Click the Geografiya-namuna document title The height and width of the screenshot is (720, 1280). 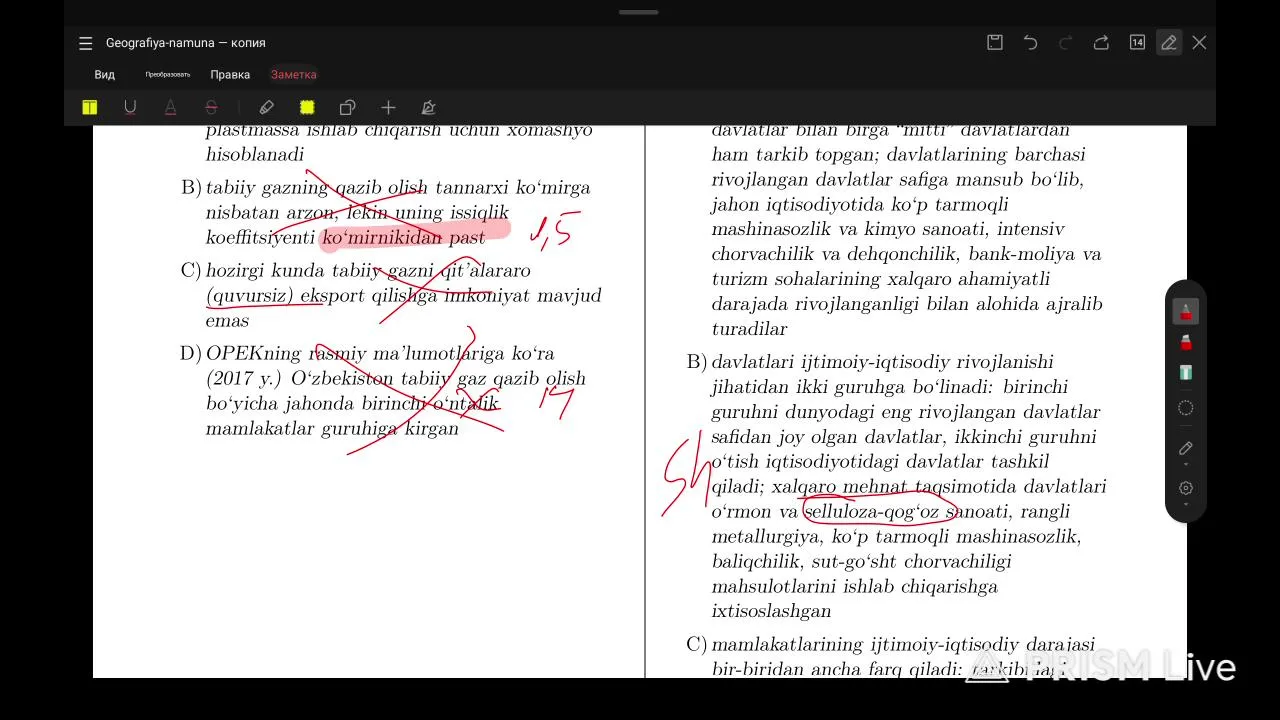[186, 43]
